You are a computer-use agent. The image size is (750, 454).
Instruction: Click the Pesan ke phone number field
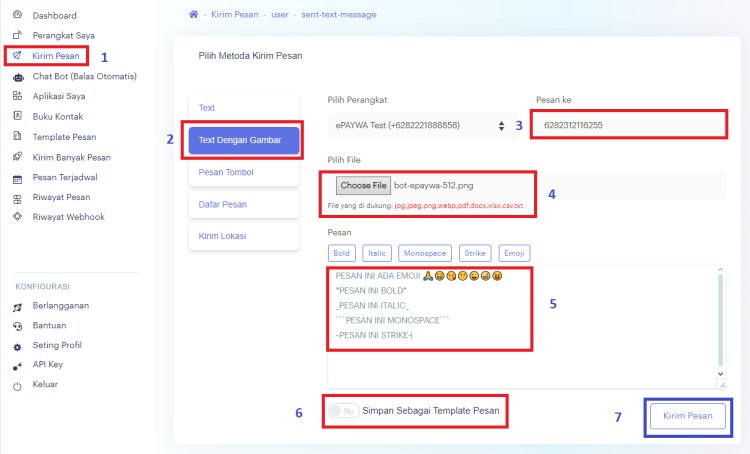tap(629, 125)
